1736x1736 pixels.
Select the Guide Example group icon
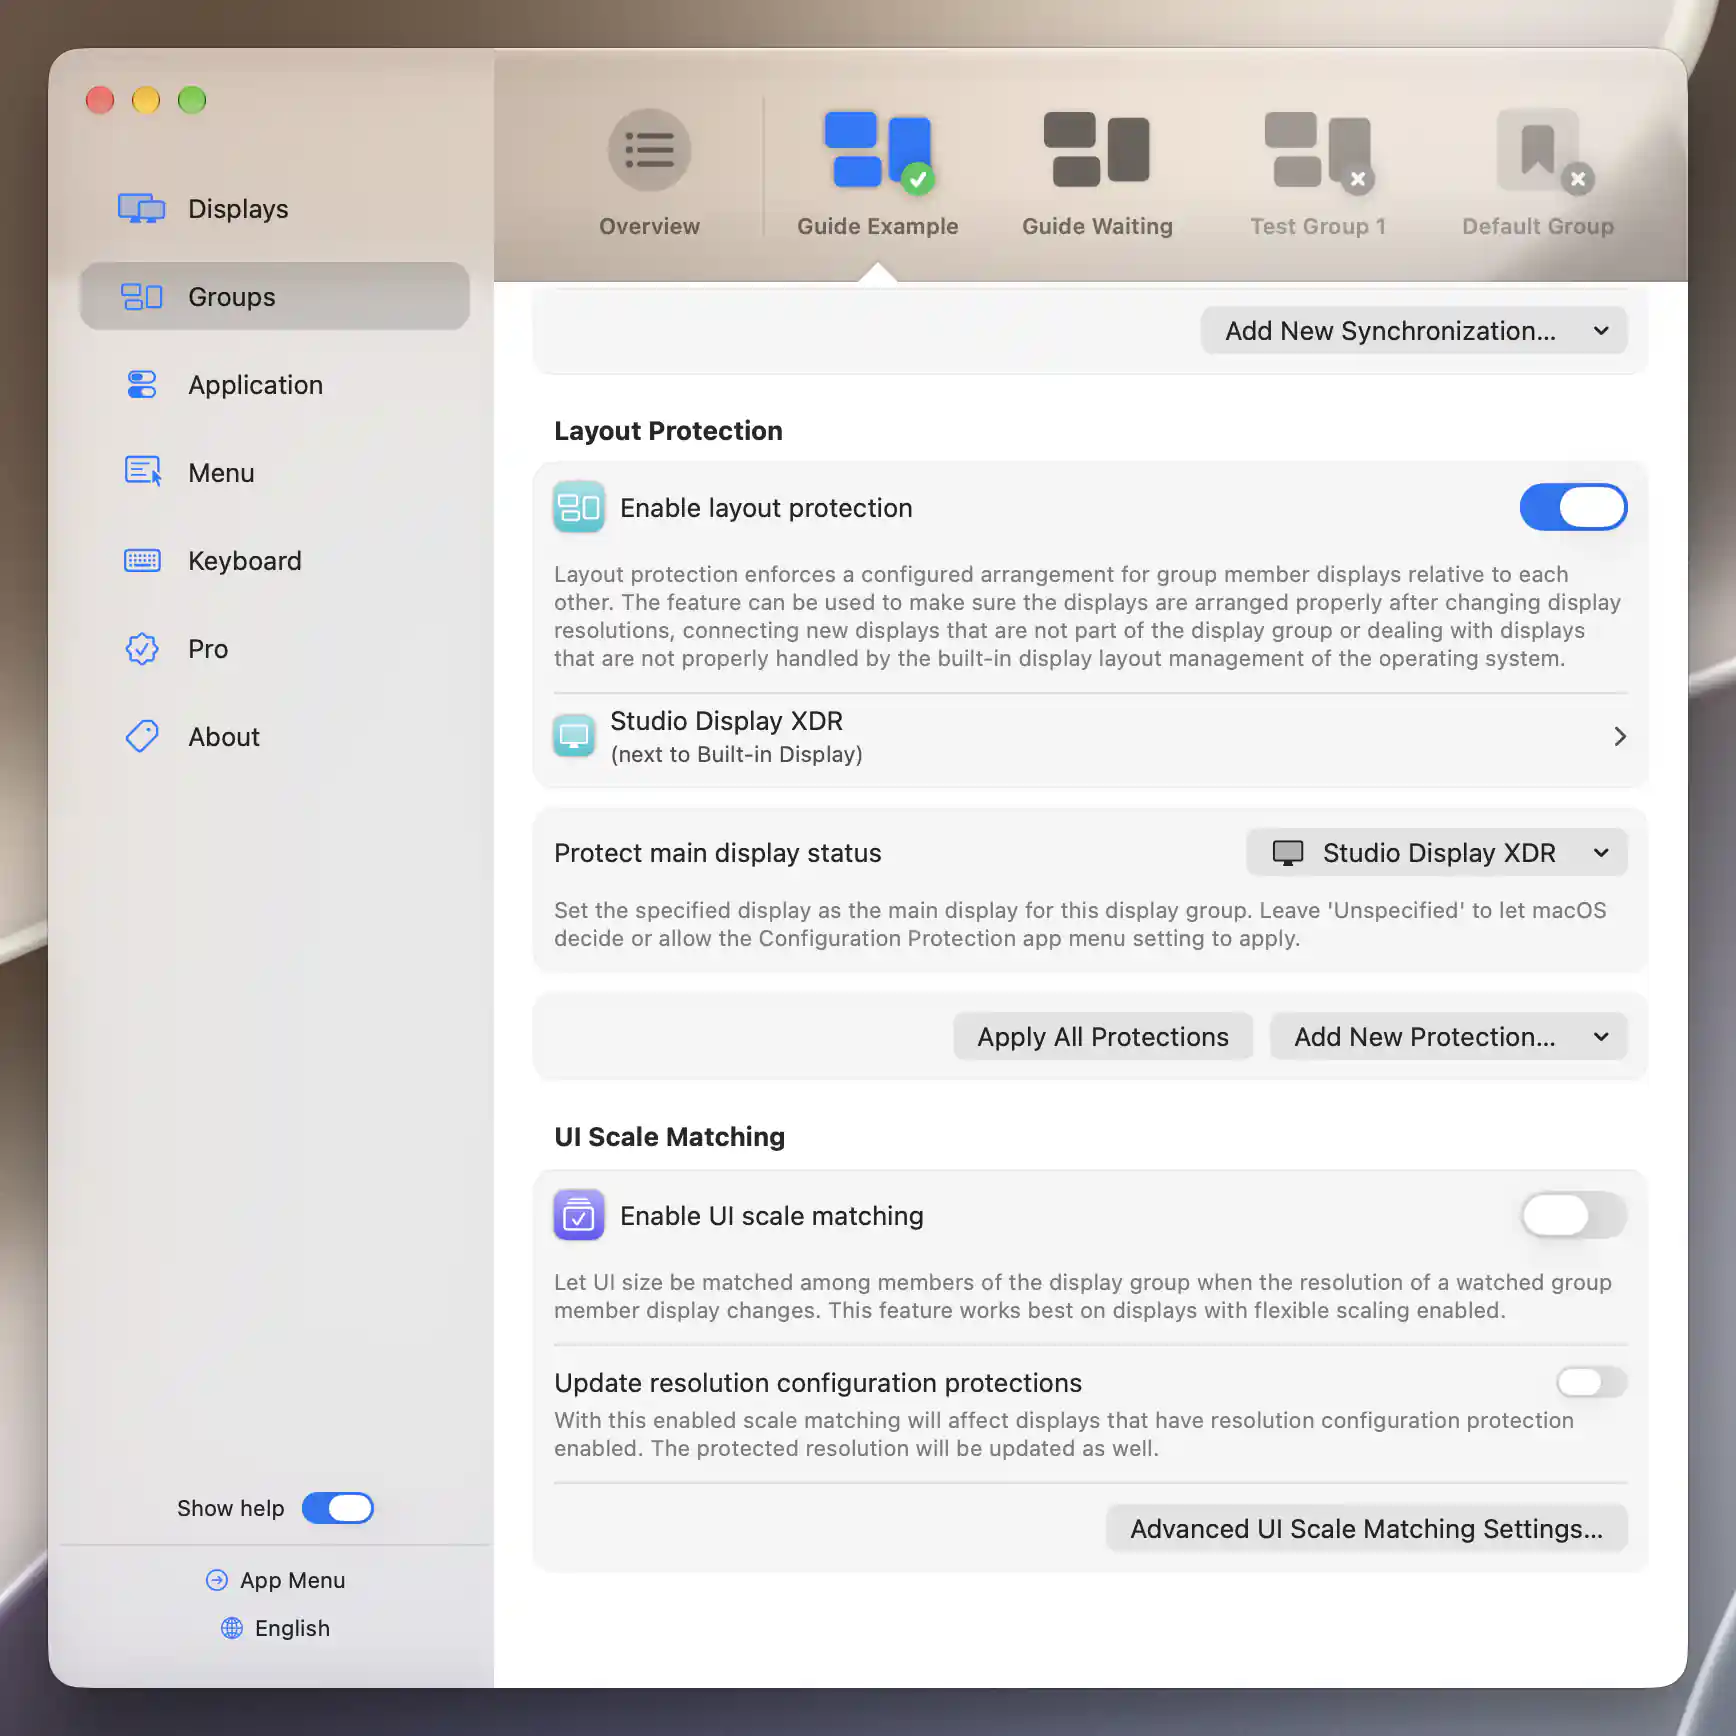pyautogui.click(x=877, y=150)
